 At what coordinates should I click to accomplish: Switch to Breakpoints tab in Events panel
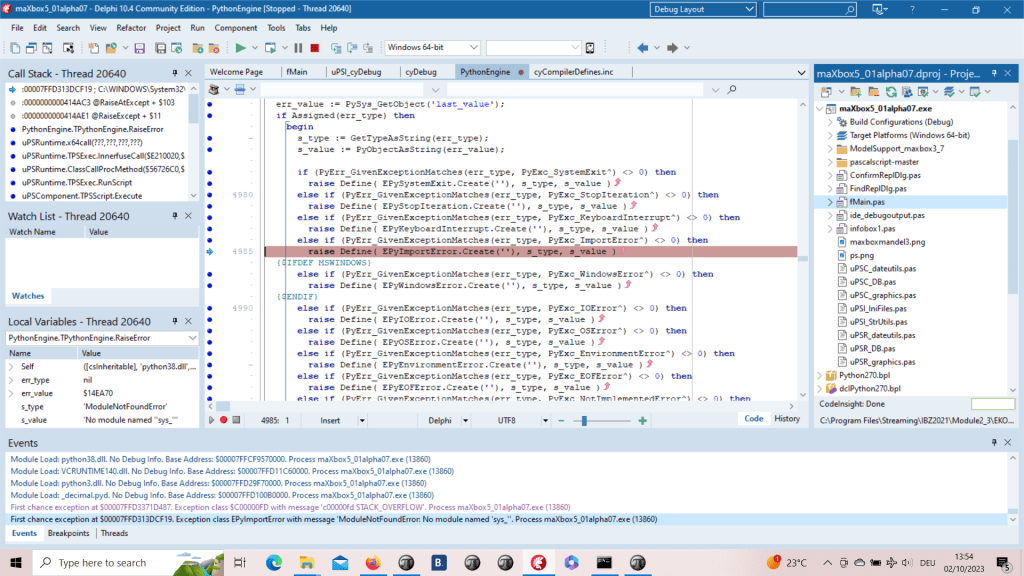(x=69, y=533)
